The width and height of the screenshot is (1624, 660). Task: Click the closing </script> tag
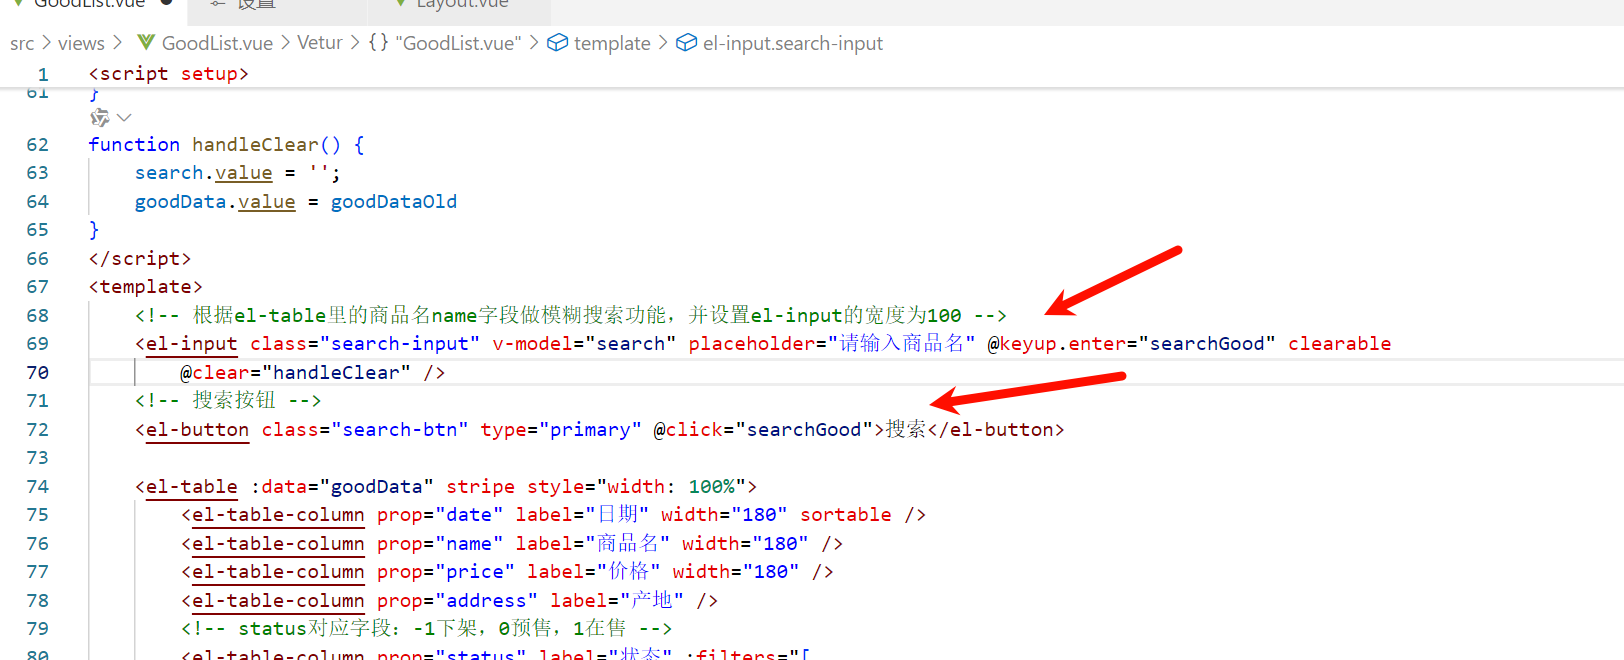(140, 259)
